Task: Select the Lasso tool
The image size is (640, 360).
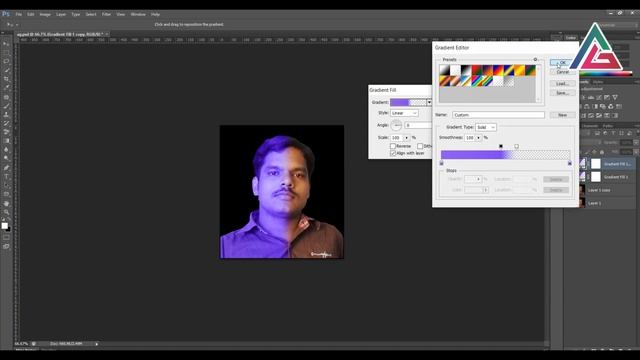Action: point(6,61)
